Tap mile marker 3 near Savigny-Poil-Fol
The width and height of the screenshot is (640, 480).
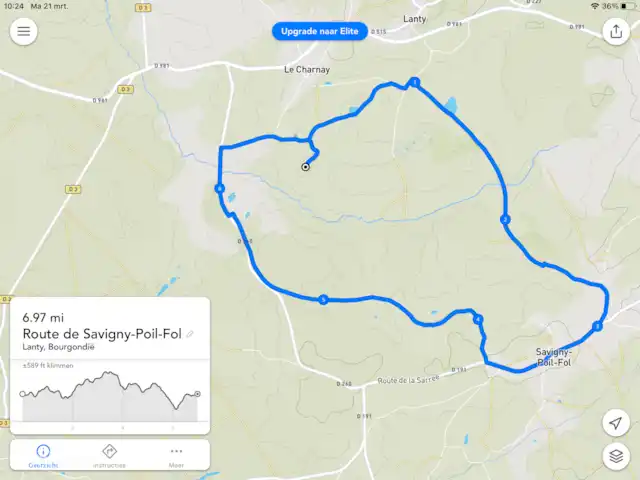pos(597,326)
